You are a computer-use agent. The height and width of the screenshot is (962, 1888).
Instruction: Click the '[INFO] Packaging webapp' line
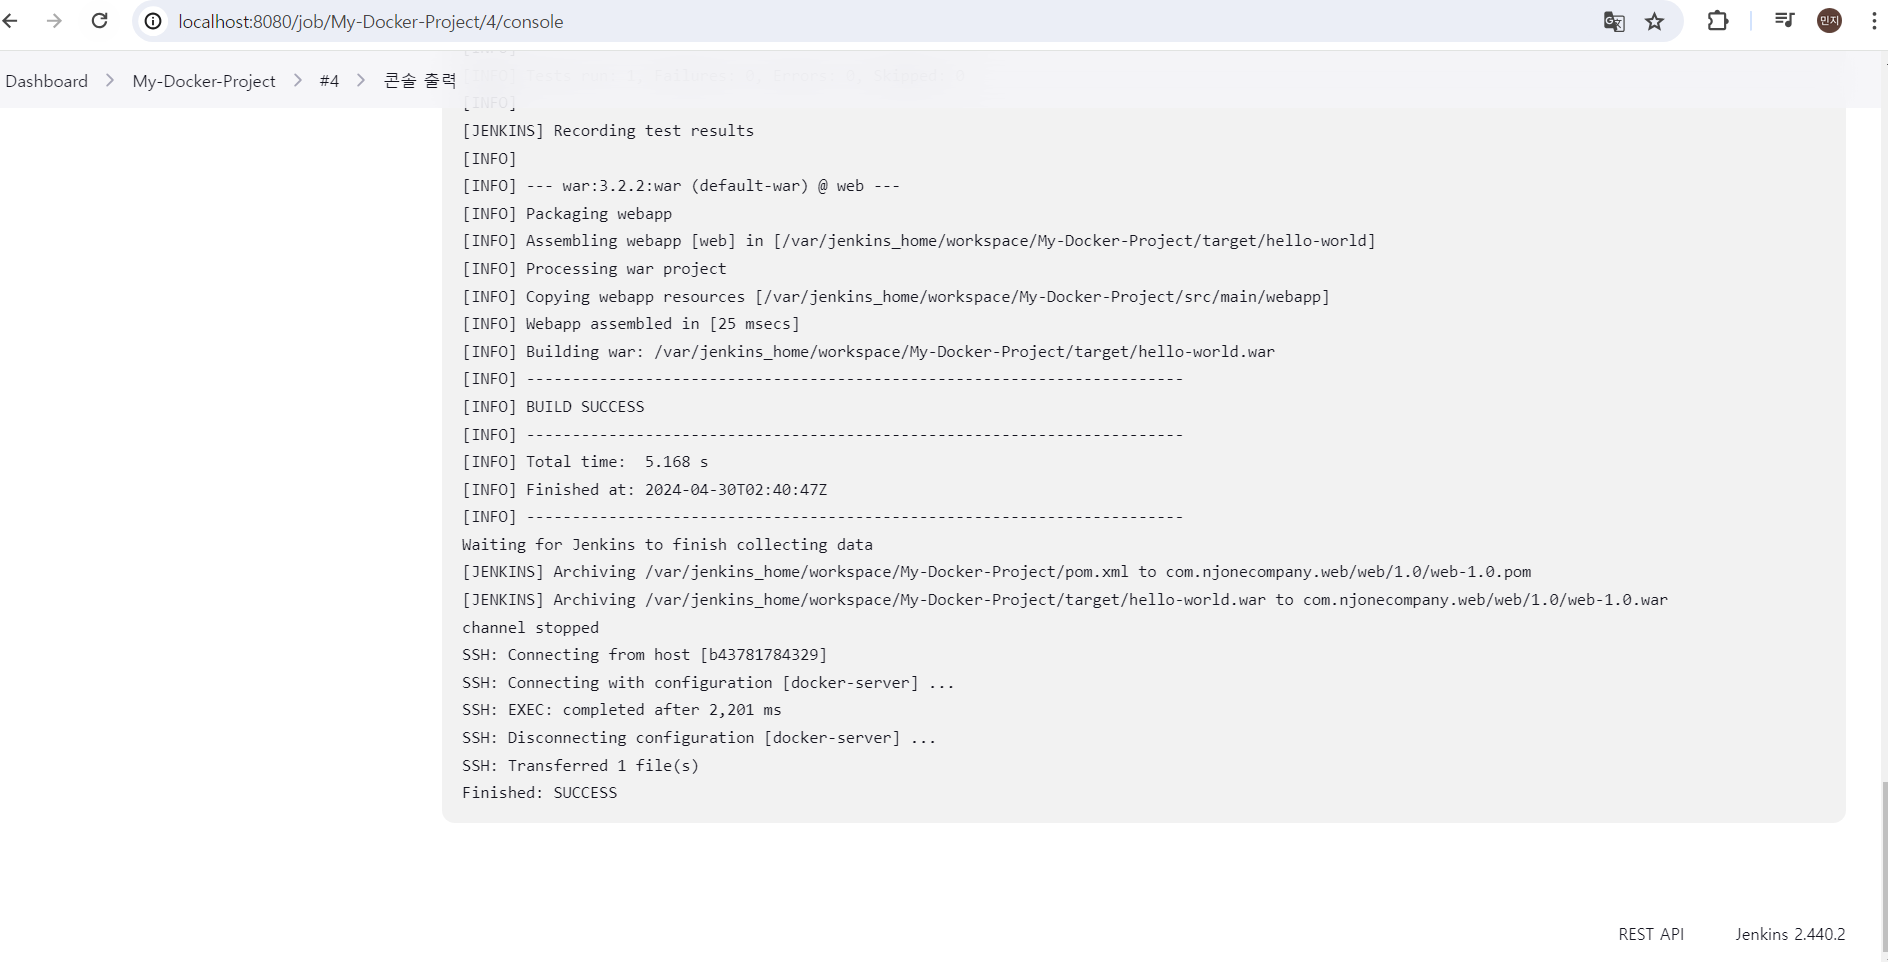pos(567,214)
